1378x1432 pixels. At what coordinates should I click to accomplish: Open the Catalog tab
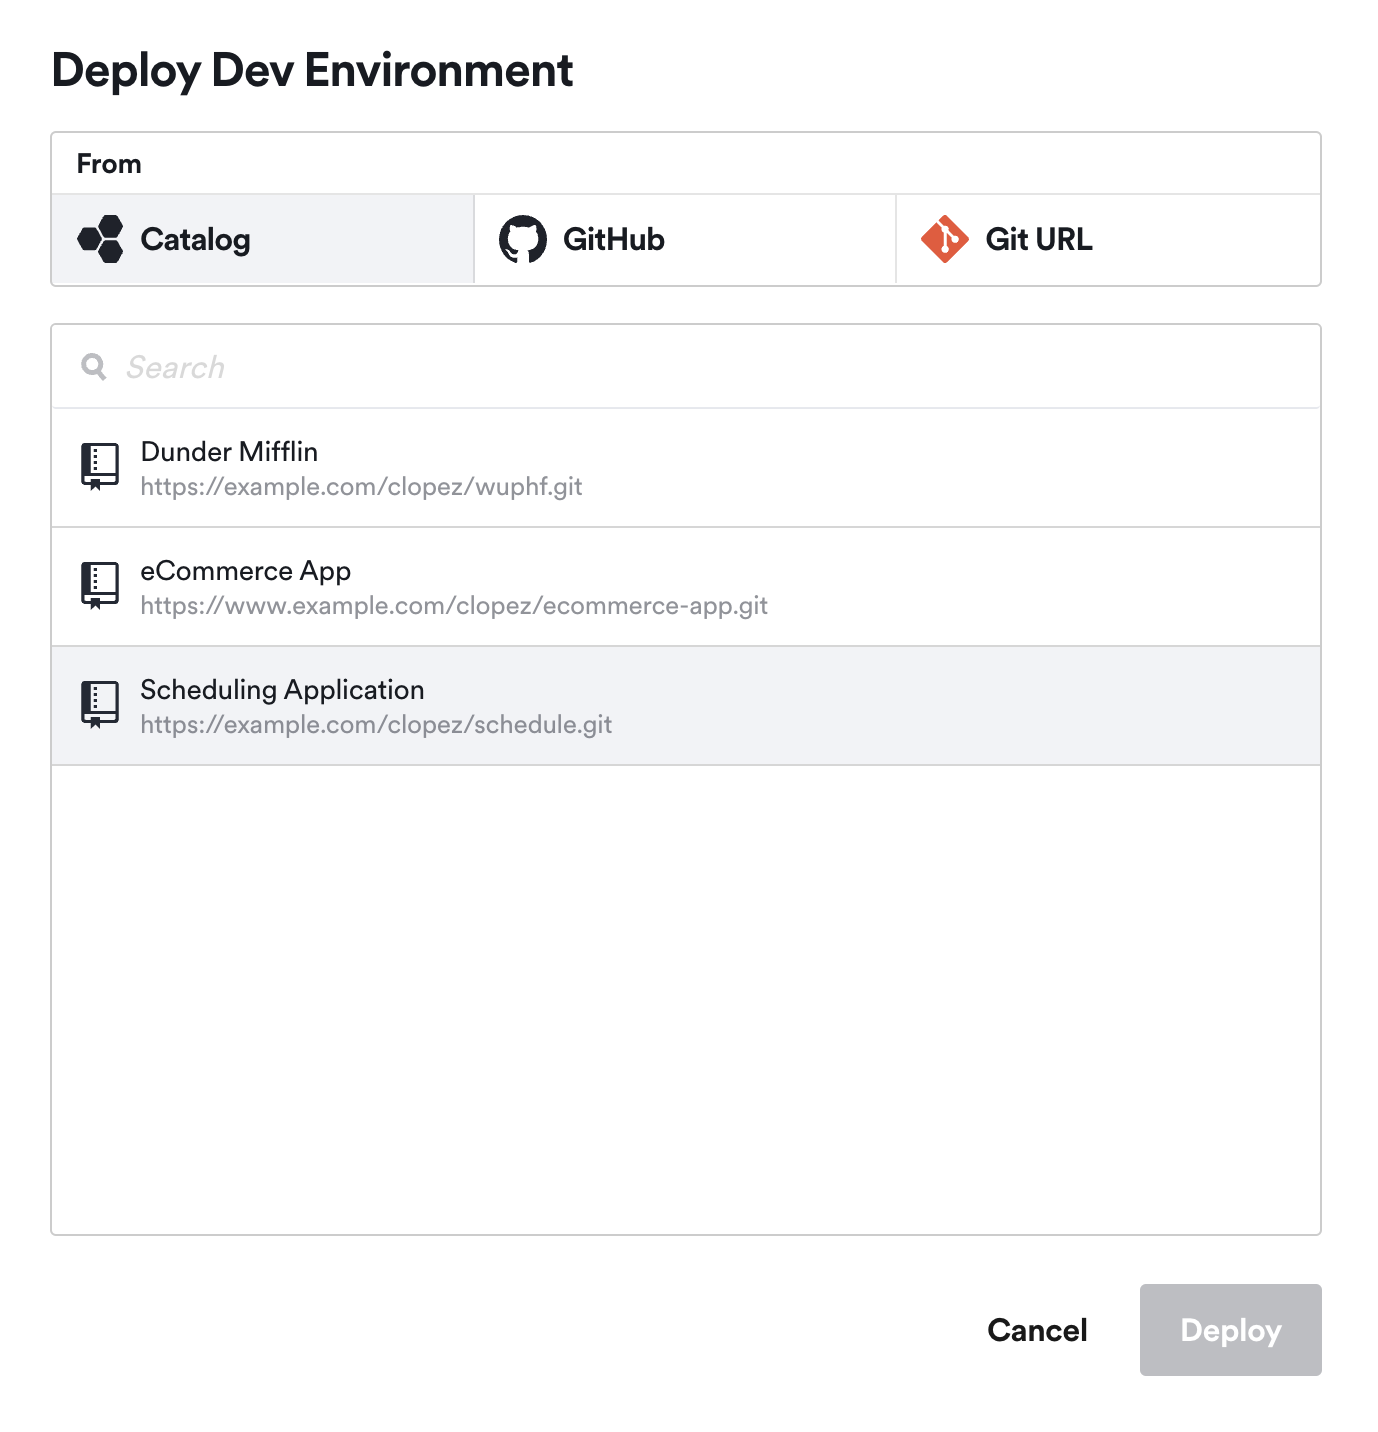(x=260, y=239)
